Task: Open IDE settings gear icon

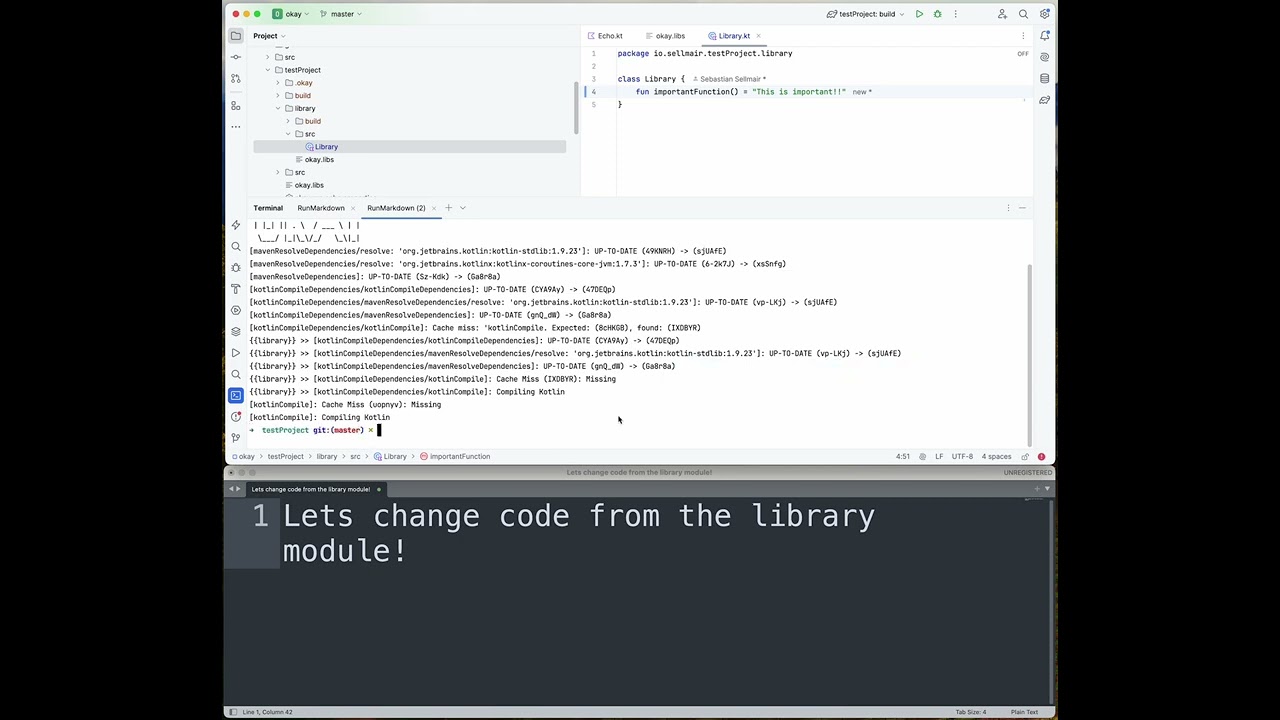Action: 1044,14
